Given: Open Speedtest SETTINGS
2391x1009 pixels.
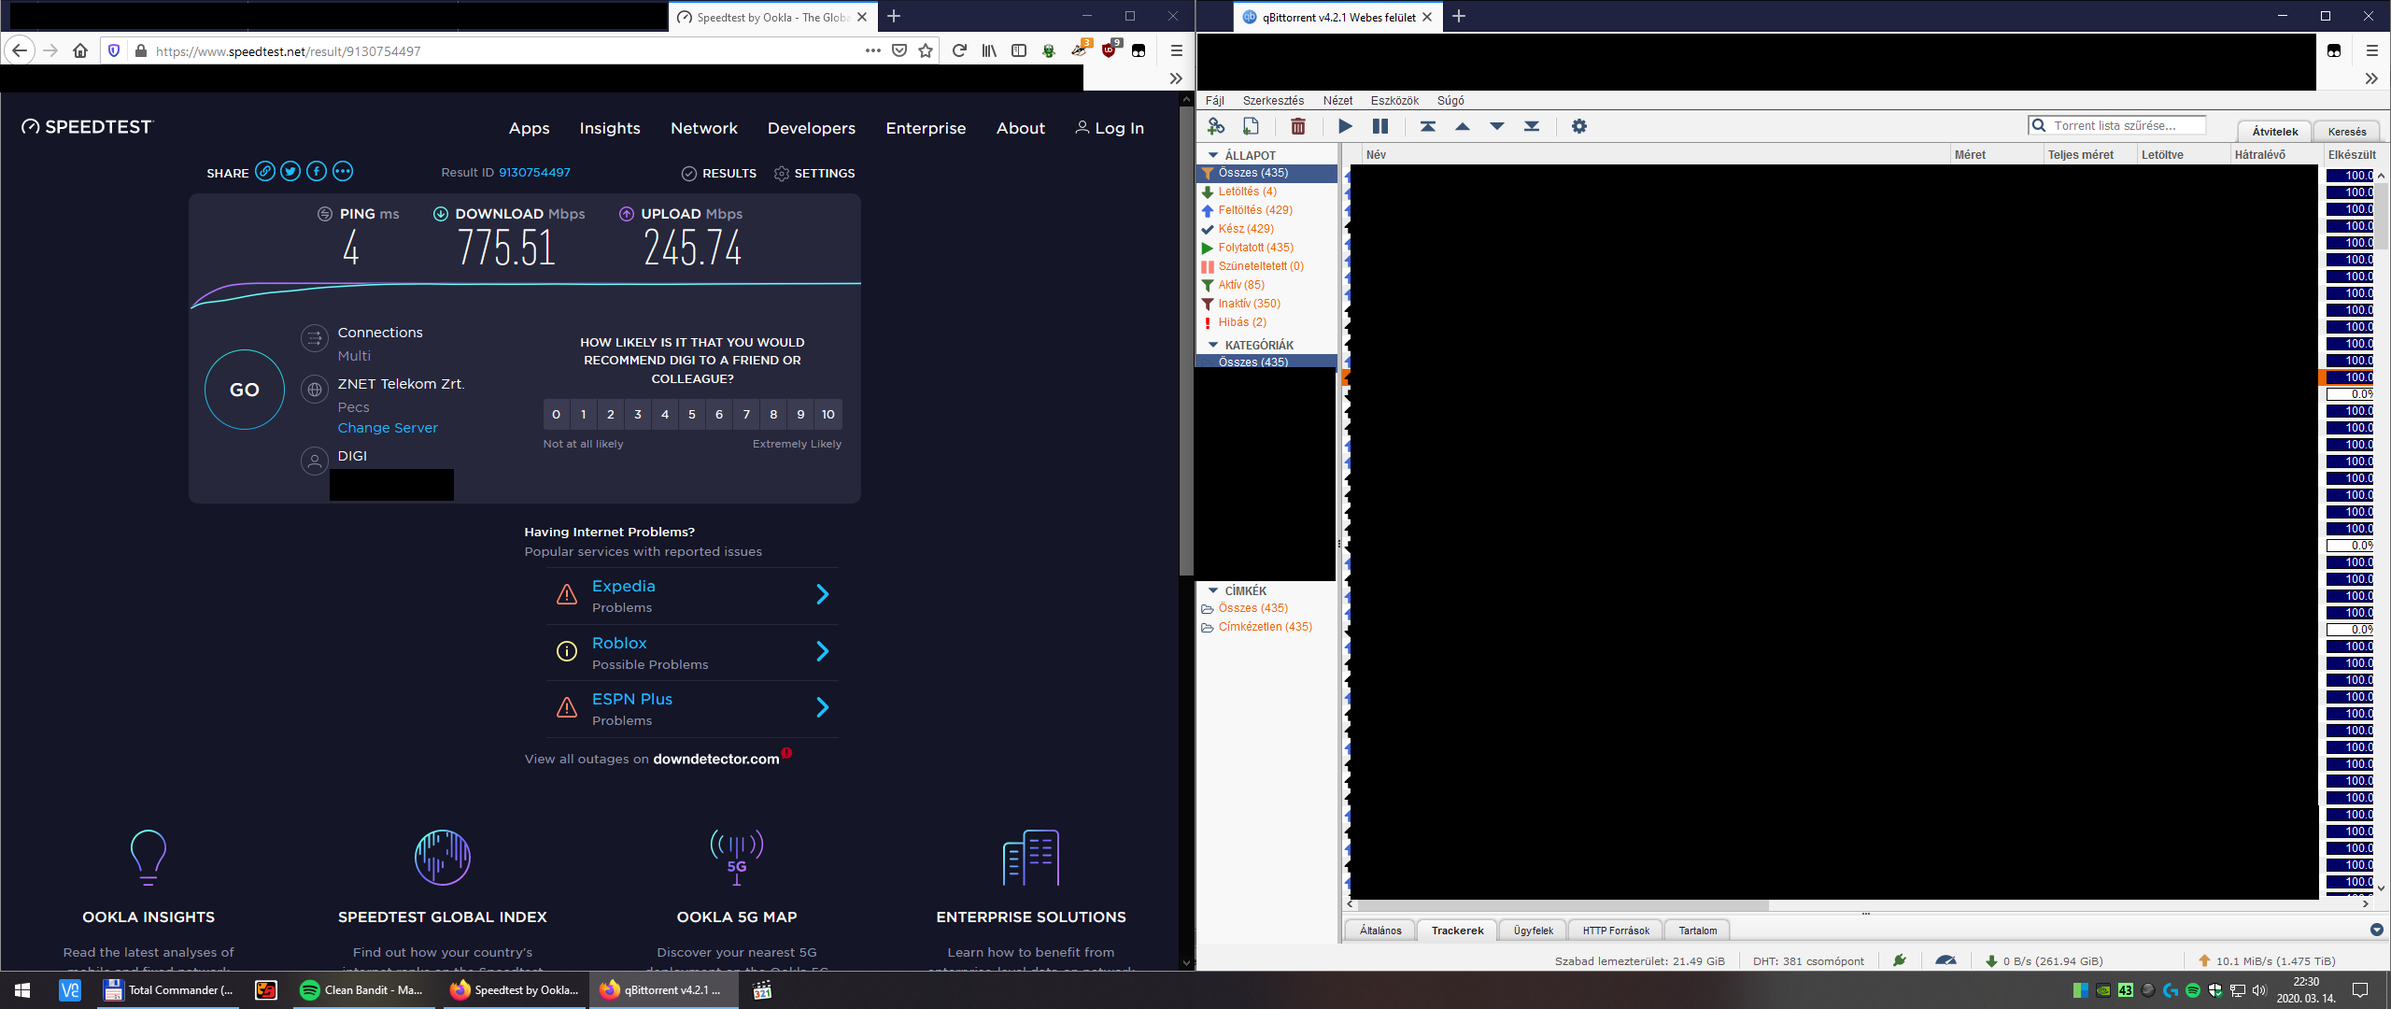Looking at the screenshot, I should [815, 173].
